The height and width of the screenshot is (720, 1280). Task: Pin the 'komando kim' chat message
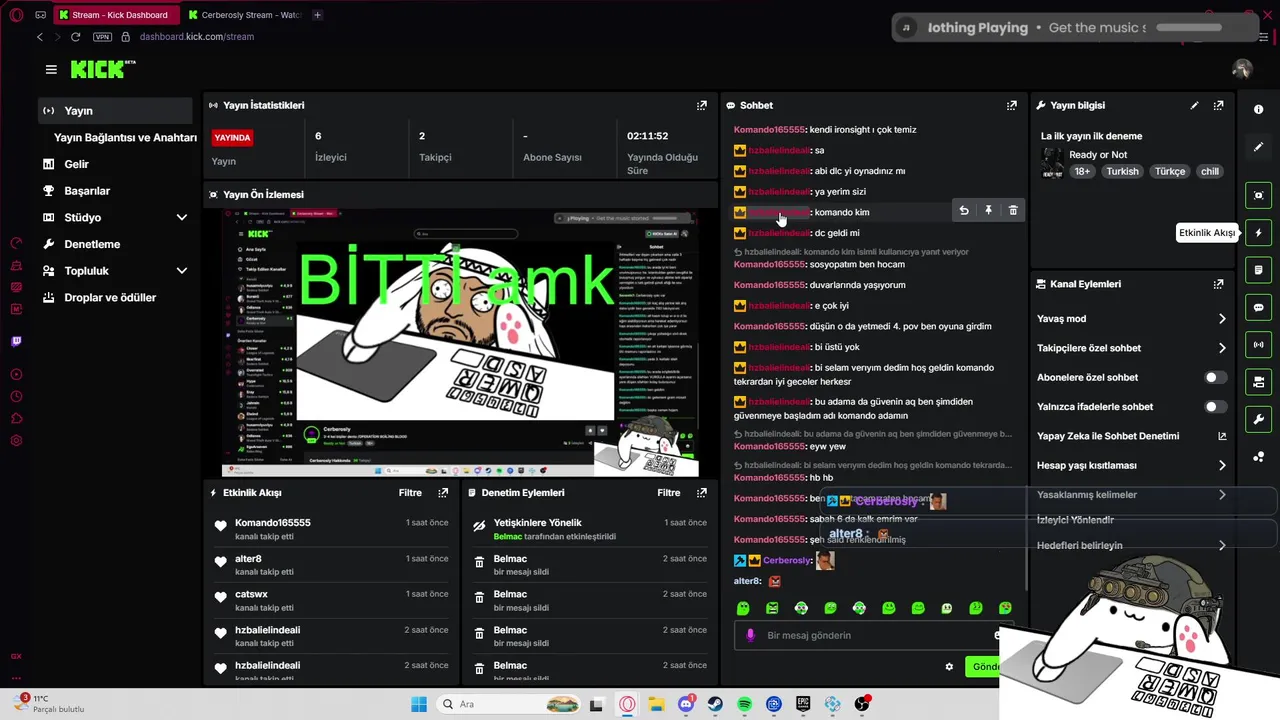point(988,211)
